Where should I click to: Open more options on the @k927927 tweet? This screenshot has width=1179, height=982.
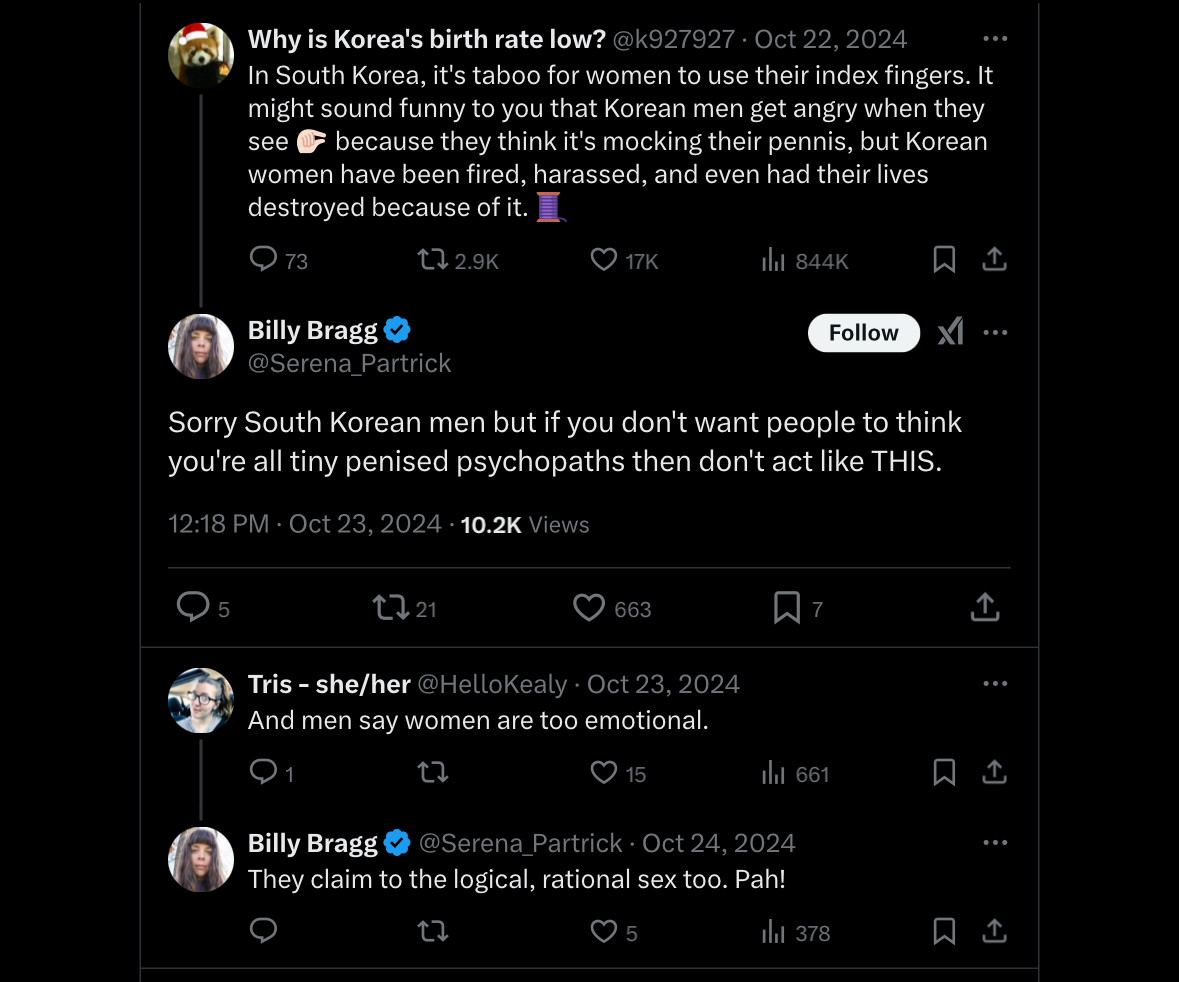pyautogui.click(x=995, y=38)
